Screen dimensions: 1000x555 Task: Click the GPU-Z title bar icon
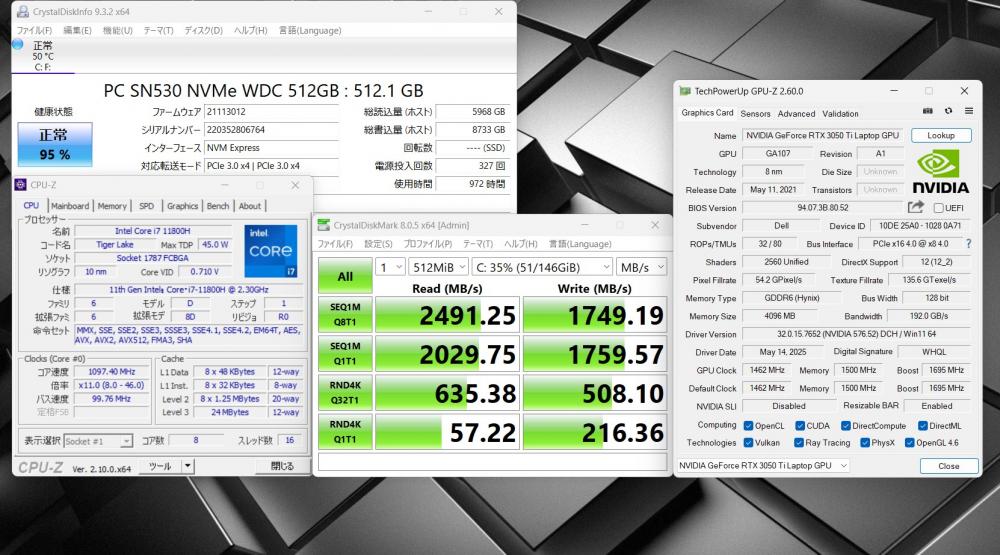coord(685,91)
